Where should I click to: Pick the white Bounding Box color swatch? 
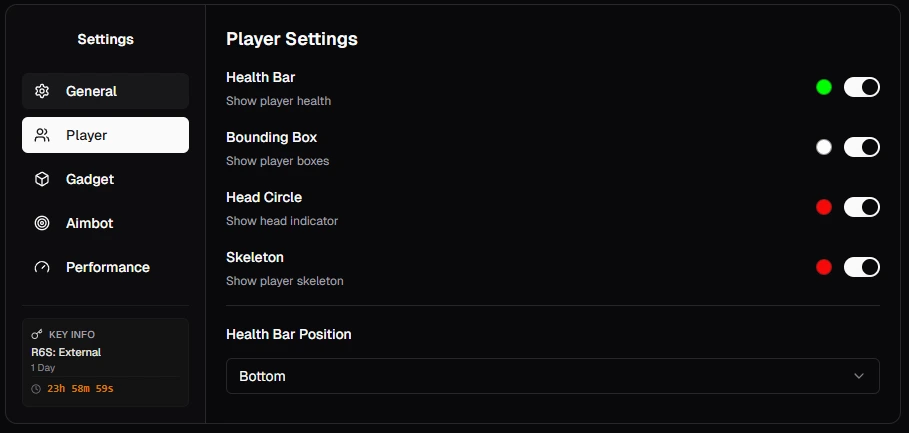(x=824, y=147)
